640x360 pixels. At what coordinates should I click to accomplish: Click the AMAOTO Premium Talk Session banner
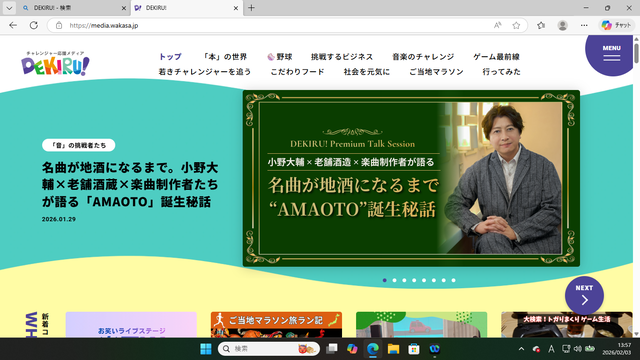[411, 178]
